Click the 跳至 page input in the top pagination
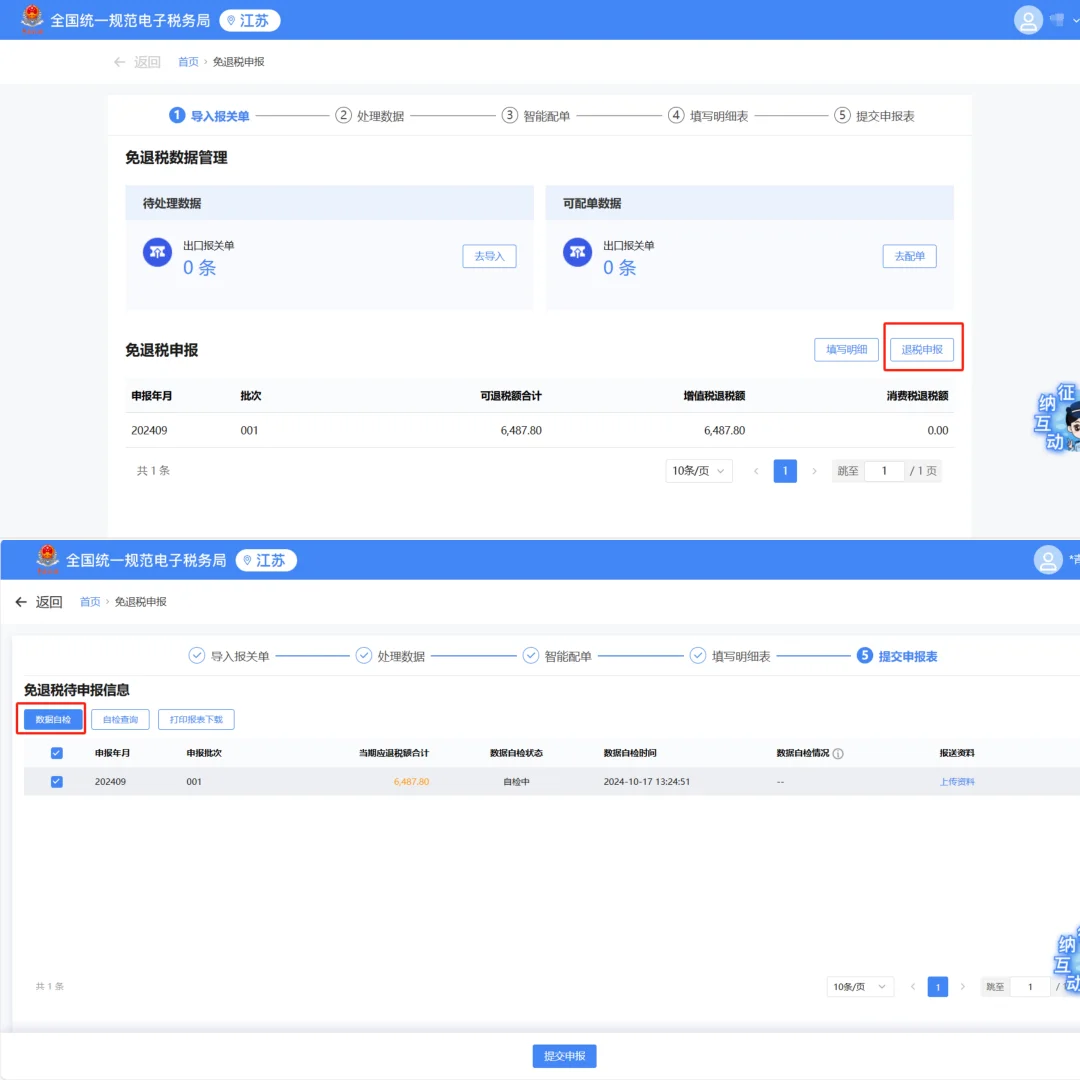 [x=884, y=471]
